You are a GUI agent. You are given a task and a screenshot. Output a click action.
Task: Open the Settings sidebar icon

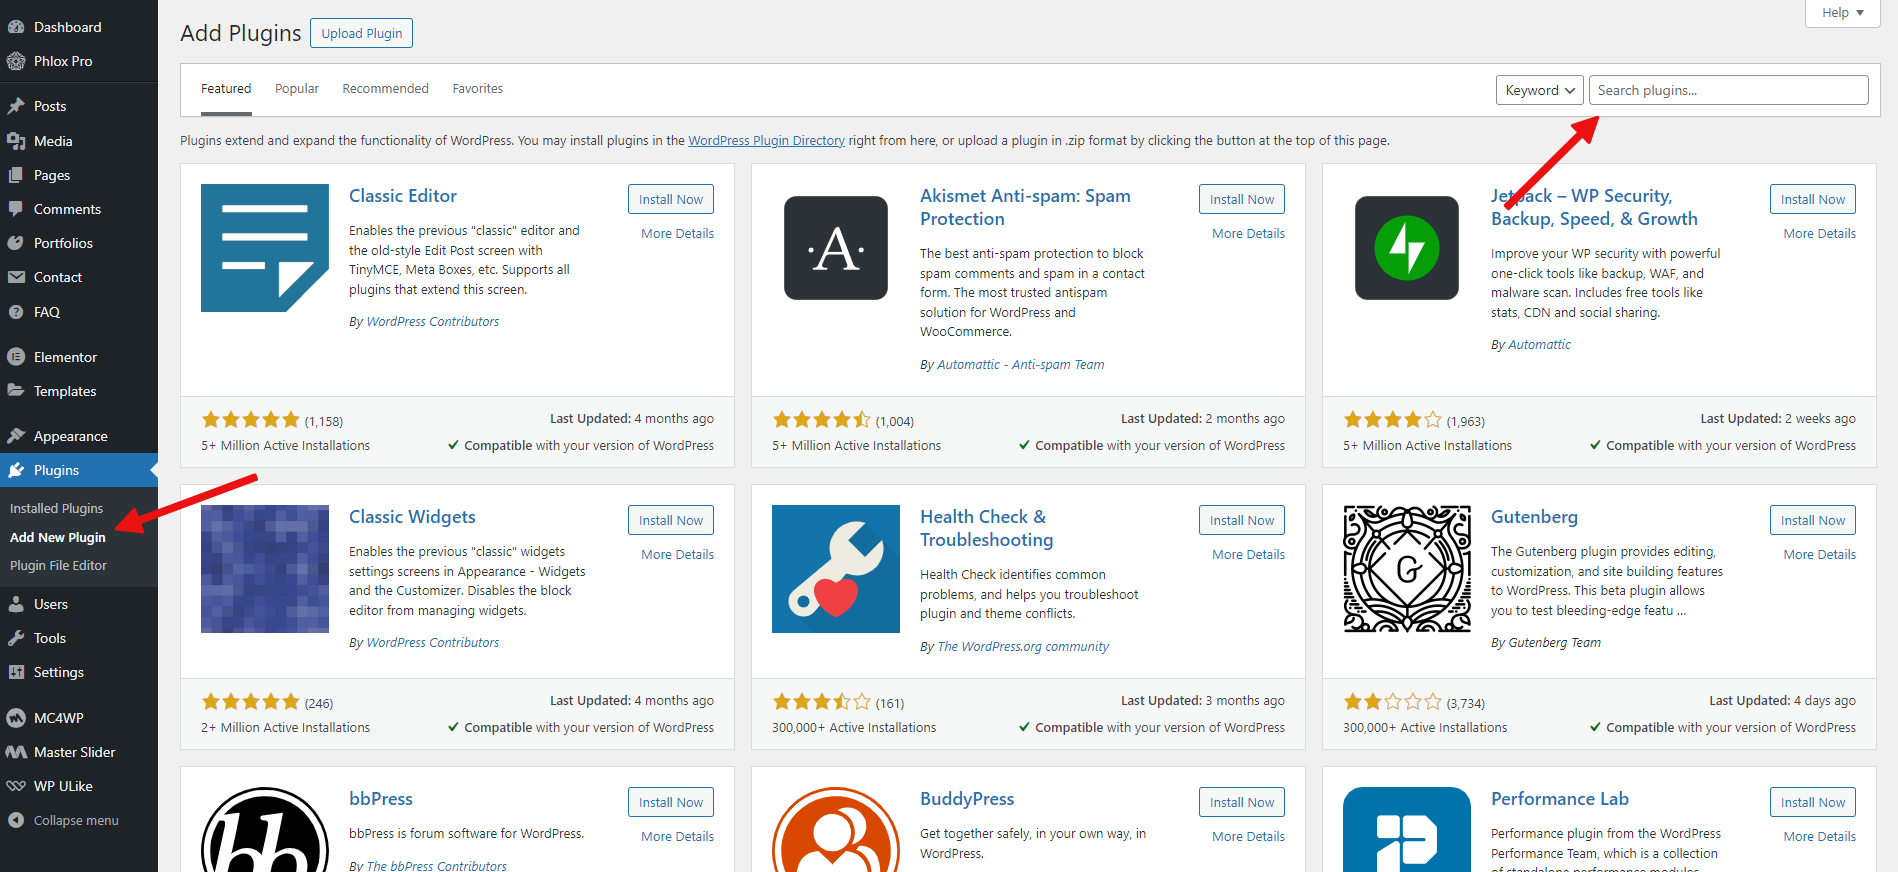[16, 672]
